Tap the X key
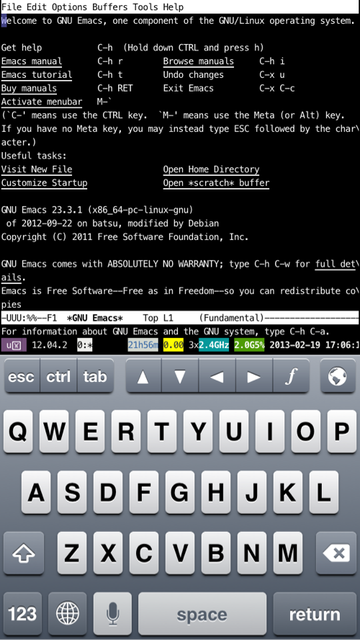The height and width of the screenshot is (640, 360). 108,553
